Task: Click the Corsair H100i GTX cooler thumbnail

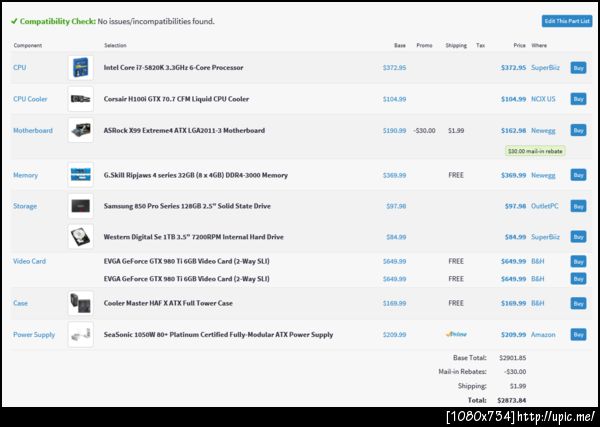Action: click(x=81, y=99)
